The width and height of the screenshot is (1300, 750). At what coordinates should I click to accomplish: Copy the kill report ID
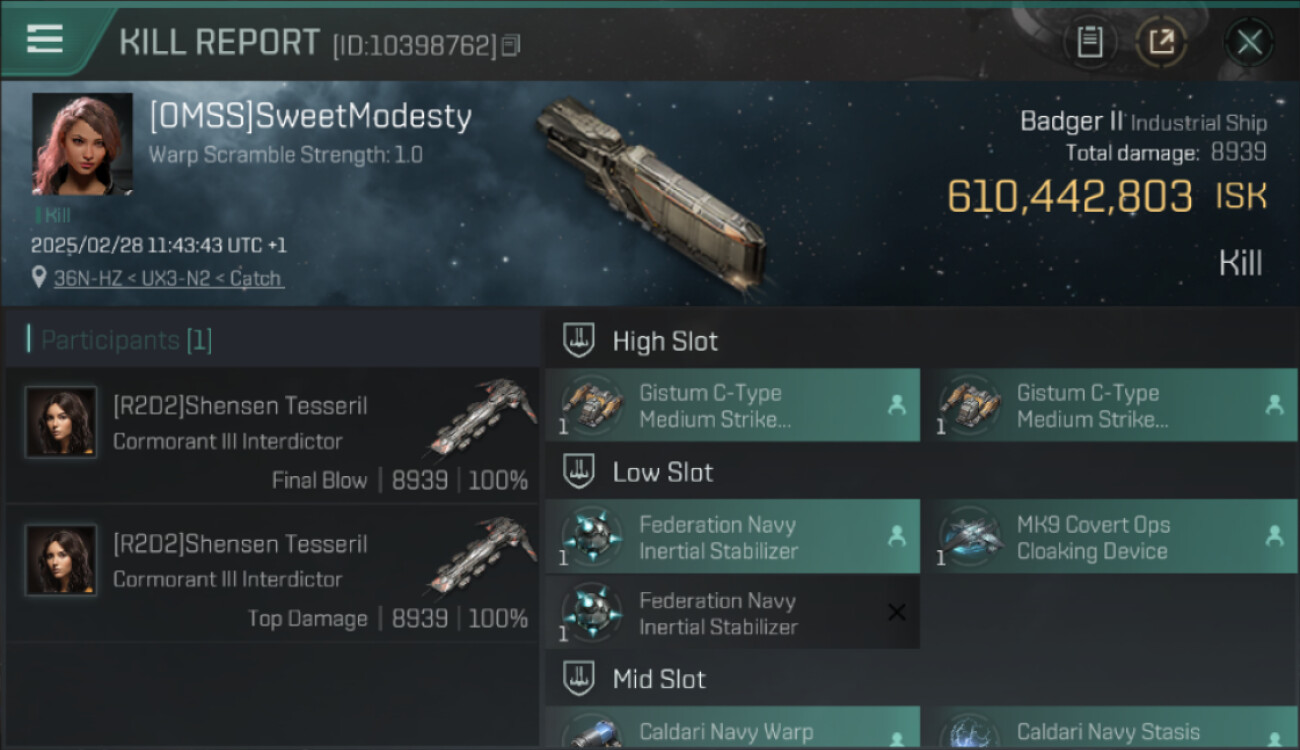(x=511, y=45)
